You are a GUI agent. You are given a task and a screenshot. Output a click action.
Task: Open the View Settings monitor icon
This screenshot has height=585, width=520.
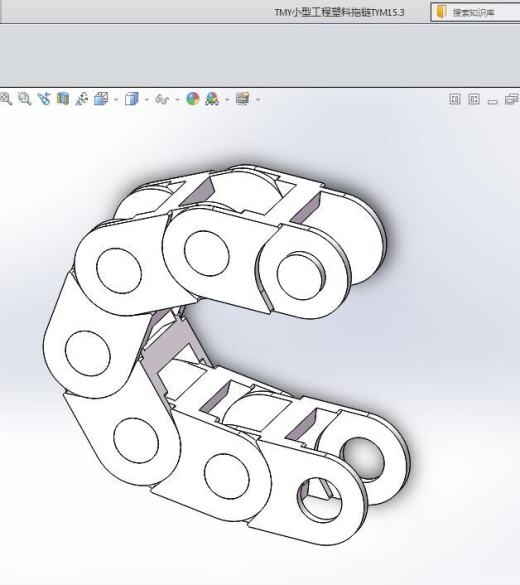[x=242, y=99]
